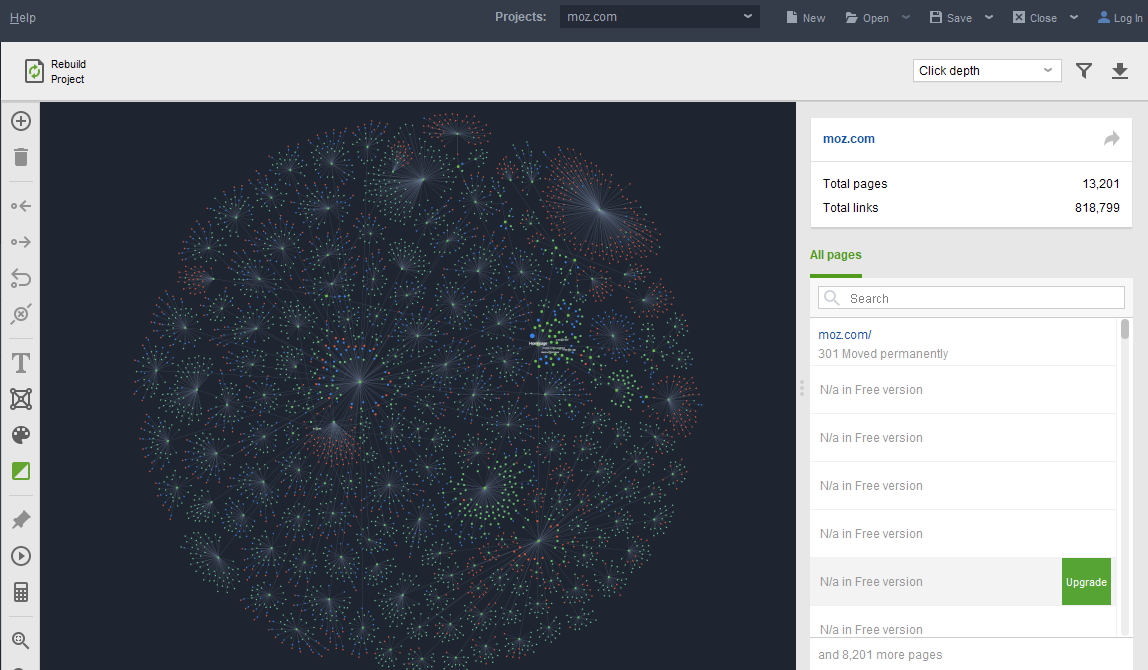Click the node layout square icon
The image size is (1148, 670).
click(x=20, y=399)
